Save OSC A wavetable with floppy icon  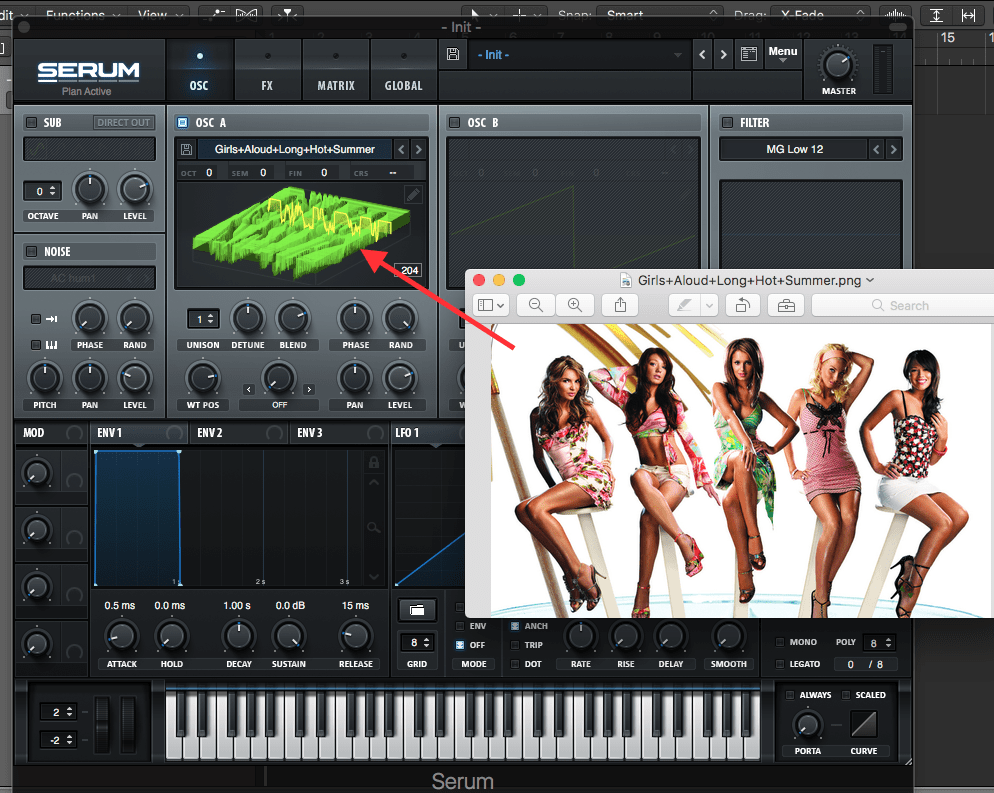point(186,150)
